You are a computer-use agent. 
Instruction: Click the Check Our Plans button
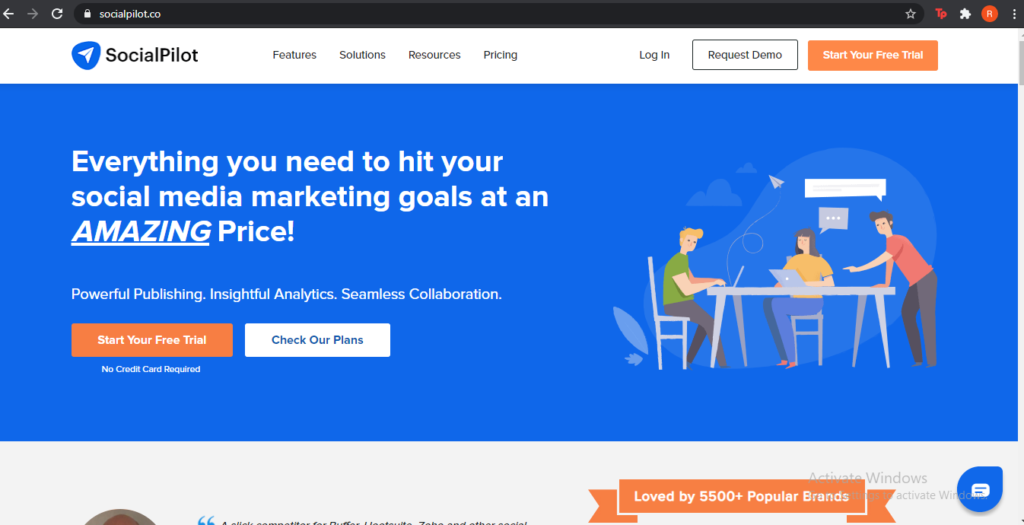click(x=317, y=340)
